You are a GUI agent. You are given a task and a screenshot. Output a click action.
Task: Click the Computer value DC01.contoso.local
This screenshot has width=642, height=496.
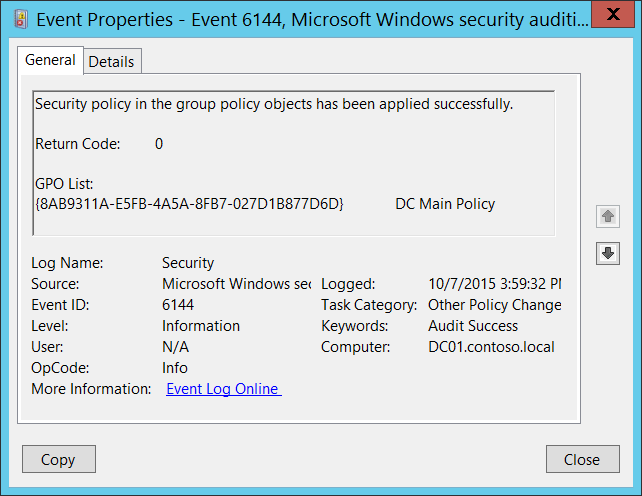tap(490, 347)
